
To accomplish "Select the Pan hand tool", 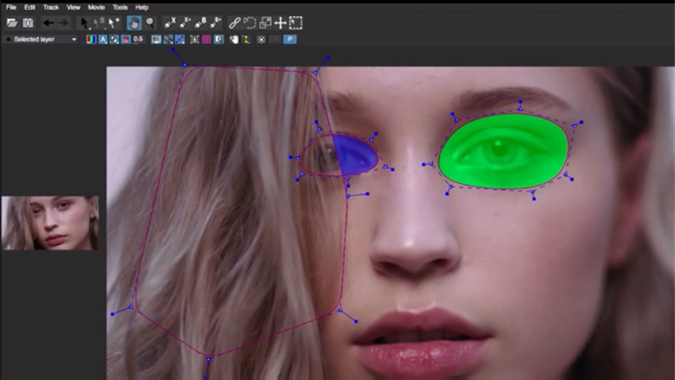I will 134,23.
